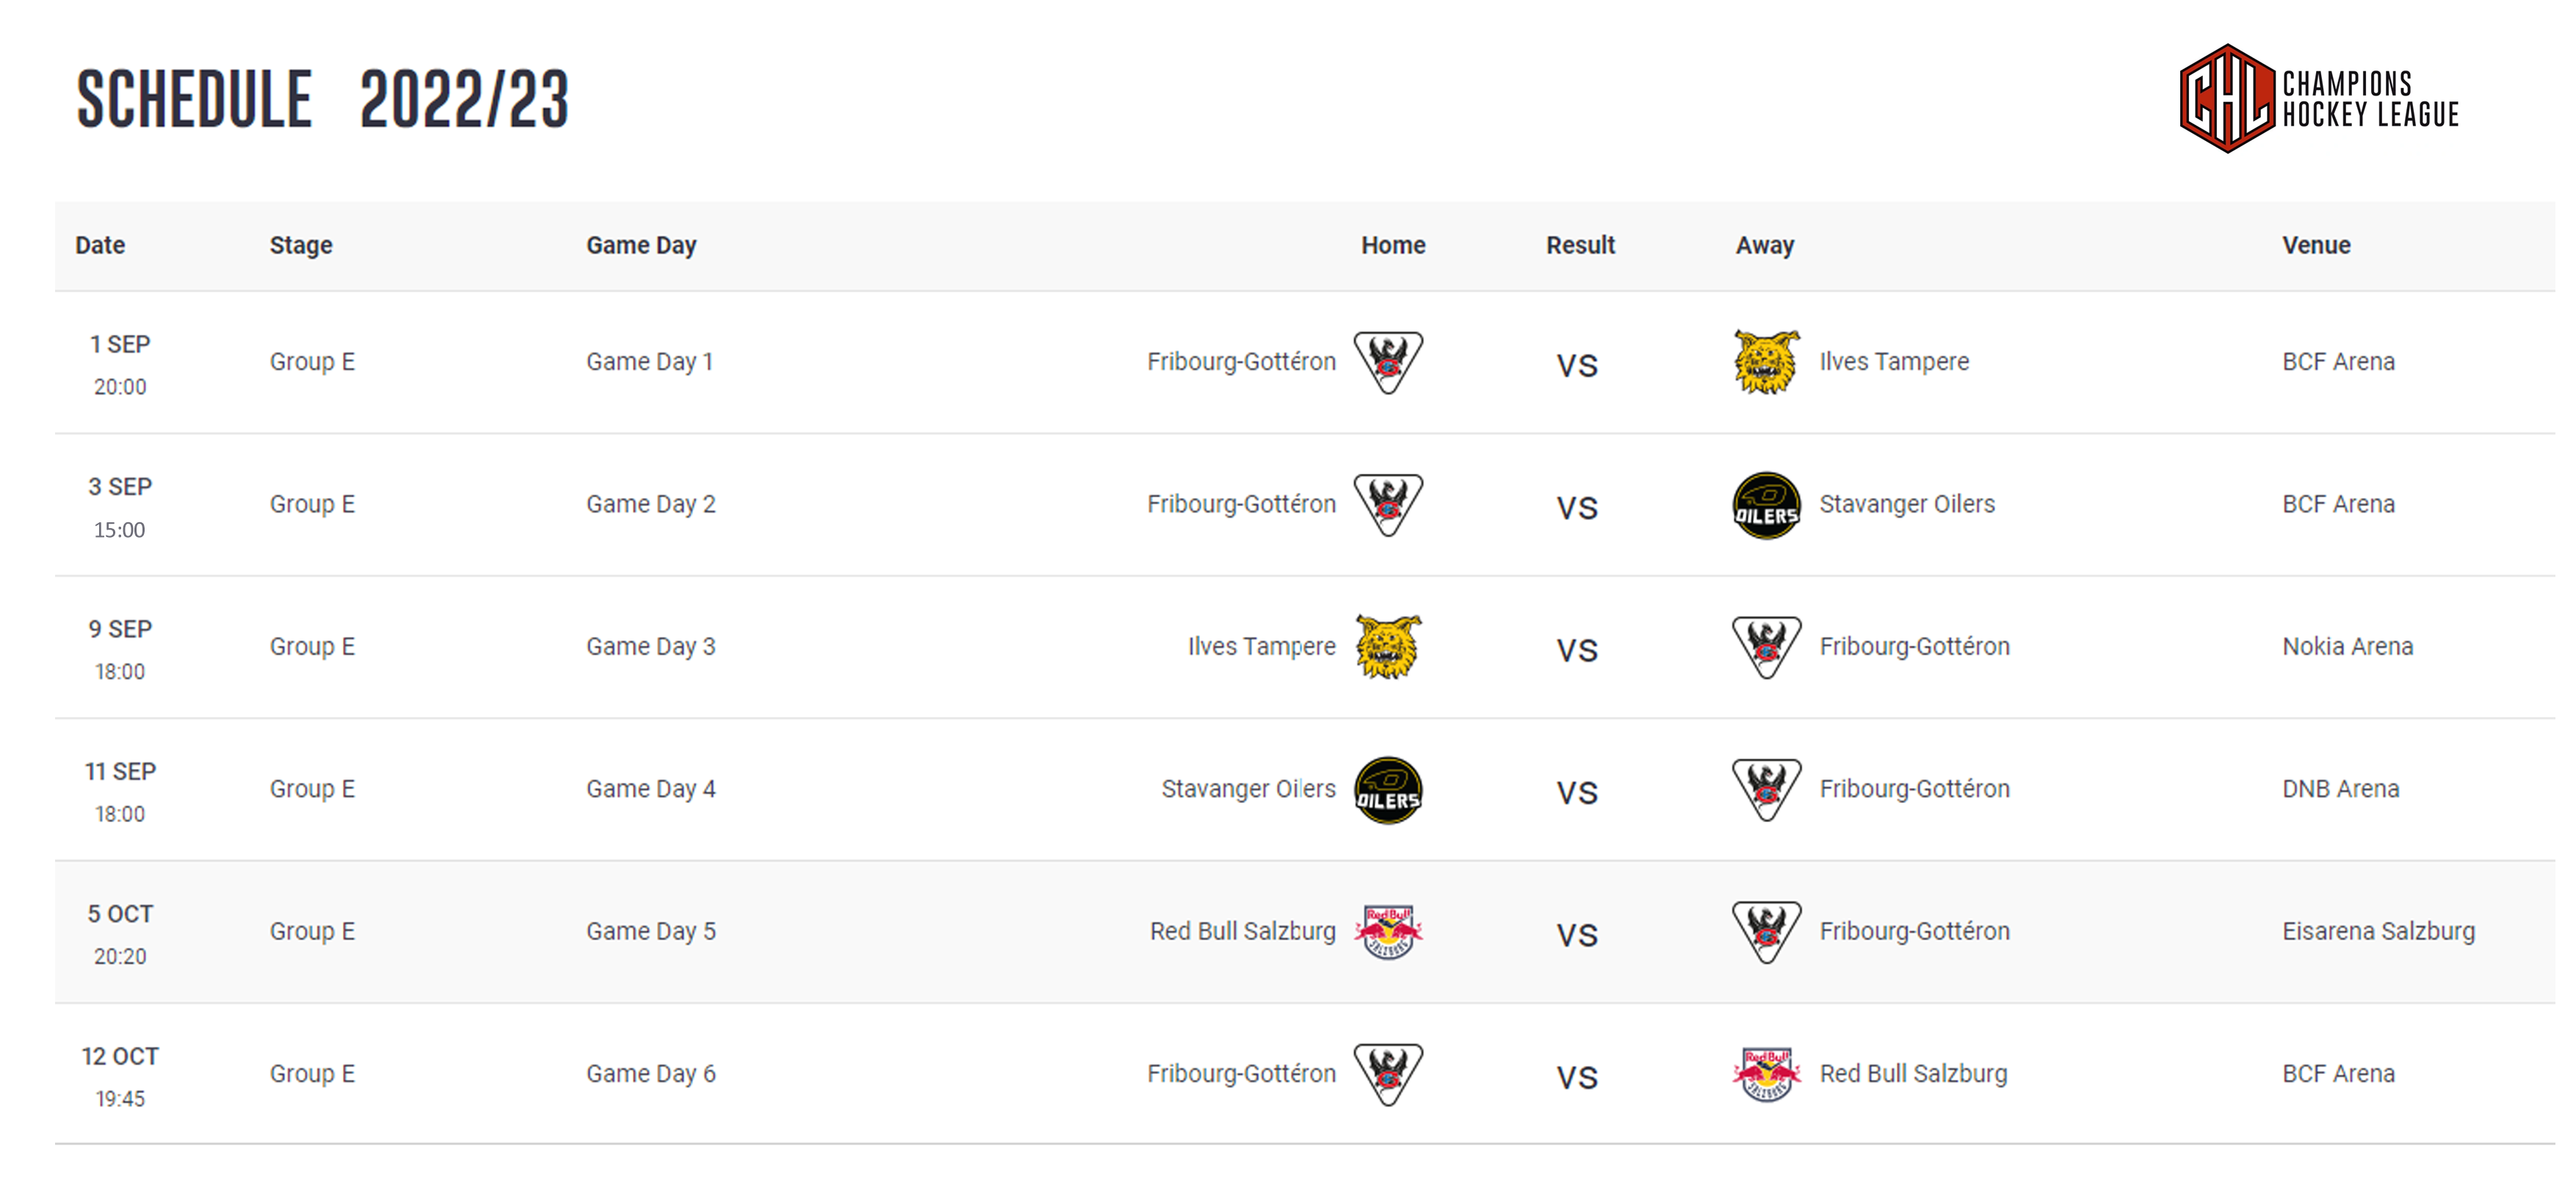Click Fribourg-Gottéron crest in Game Day 1 row
Viewport: 2576px width, 1201px height.
tap(1388, 362)
